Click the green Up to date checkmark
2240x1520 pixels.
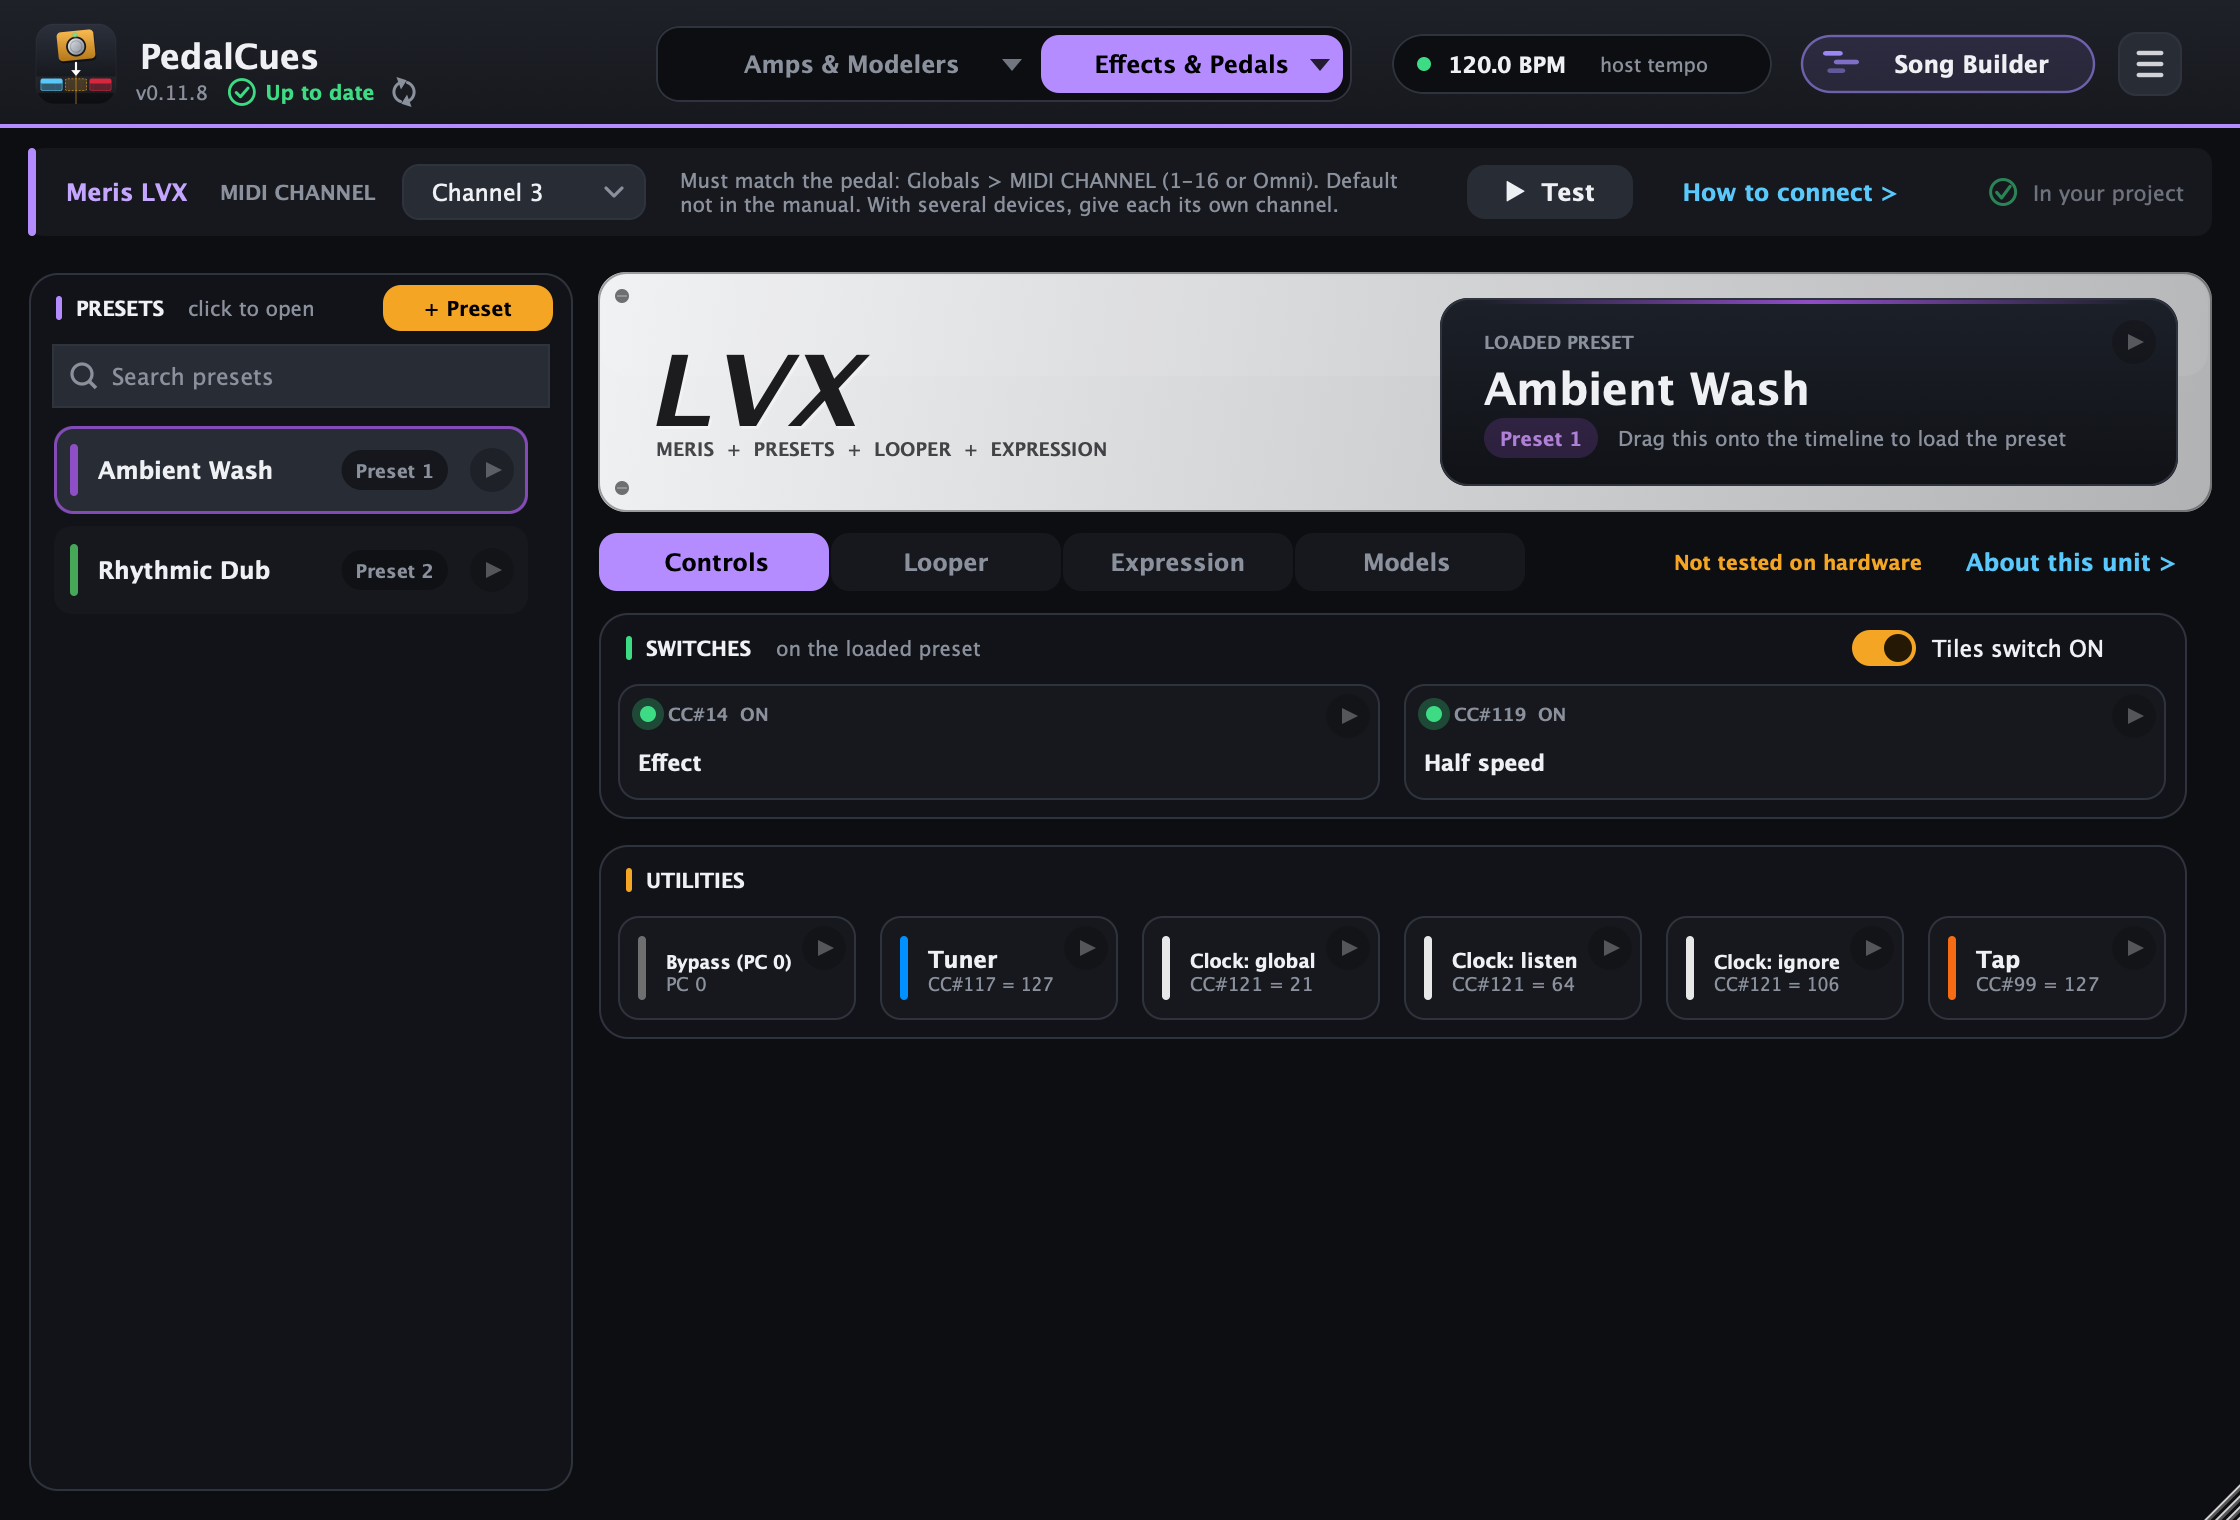pos(242,92)
